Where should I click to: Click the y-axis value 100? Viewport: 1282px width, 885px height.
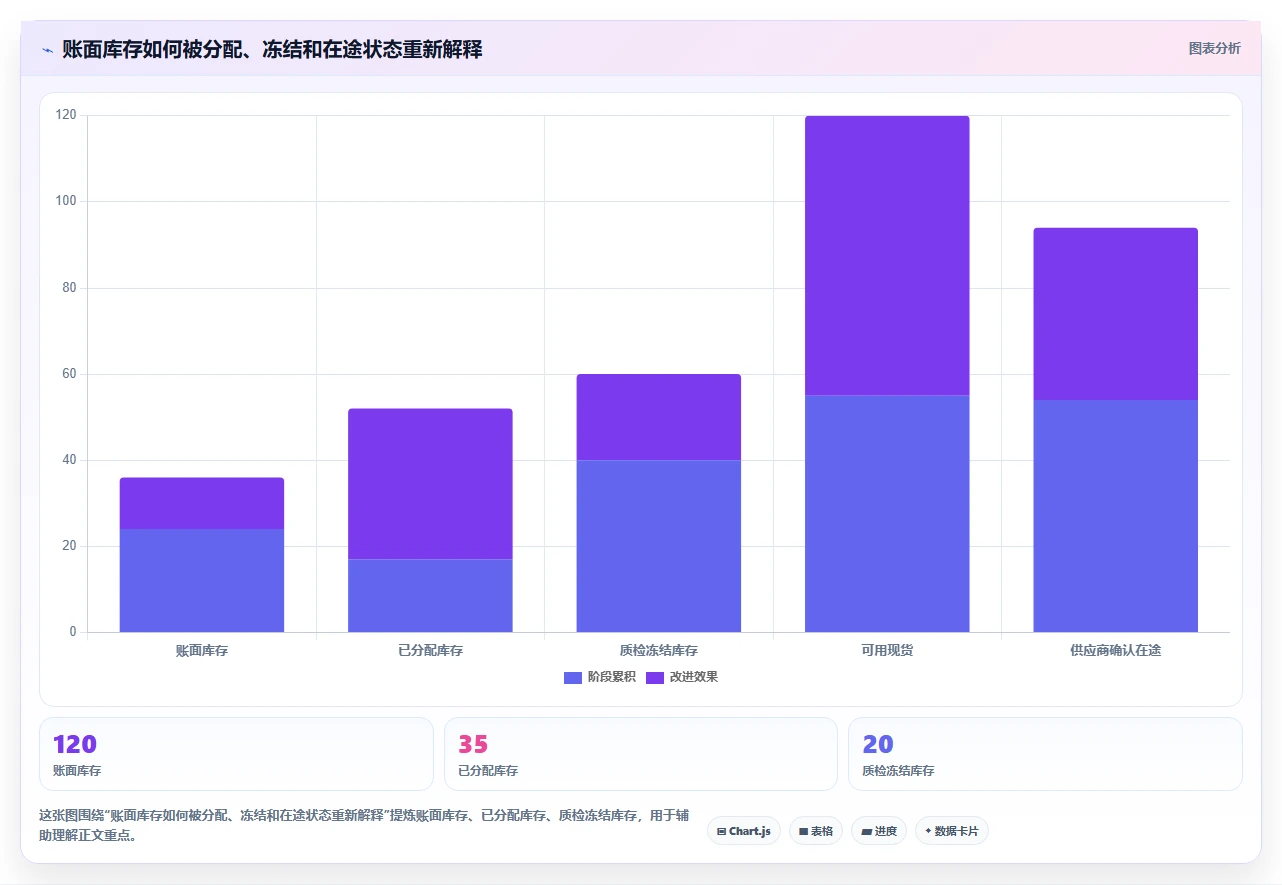click(x=66, y=201)
